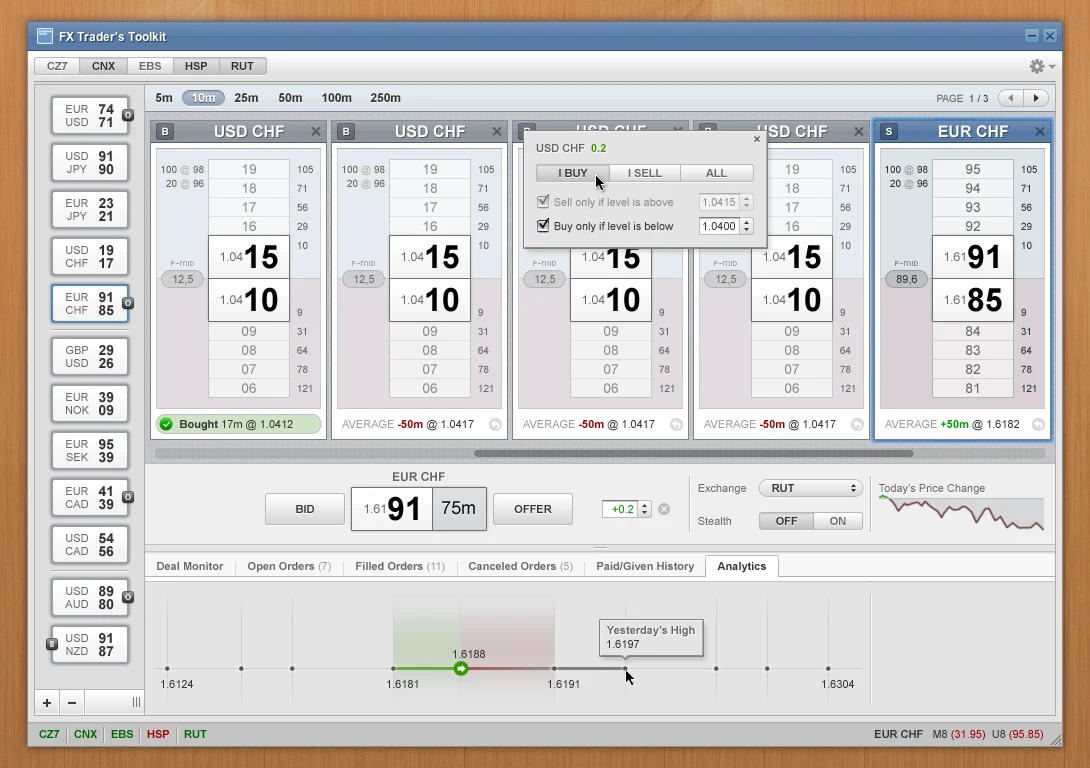Open the Filled Orders tab
Image resolution: width=1090 pixels, height=768 pixels.
coord(400,566)
